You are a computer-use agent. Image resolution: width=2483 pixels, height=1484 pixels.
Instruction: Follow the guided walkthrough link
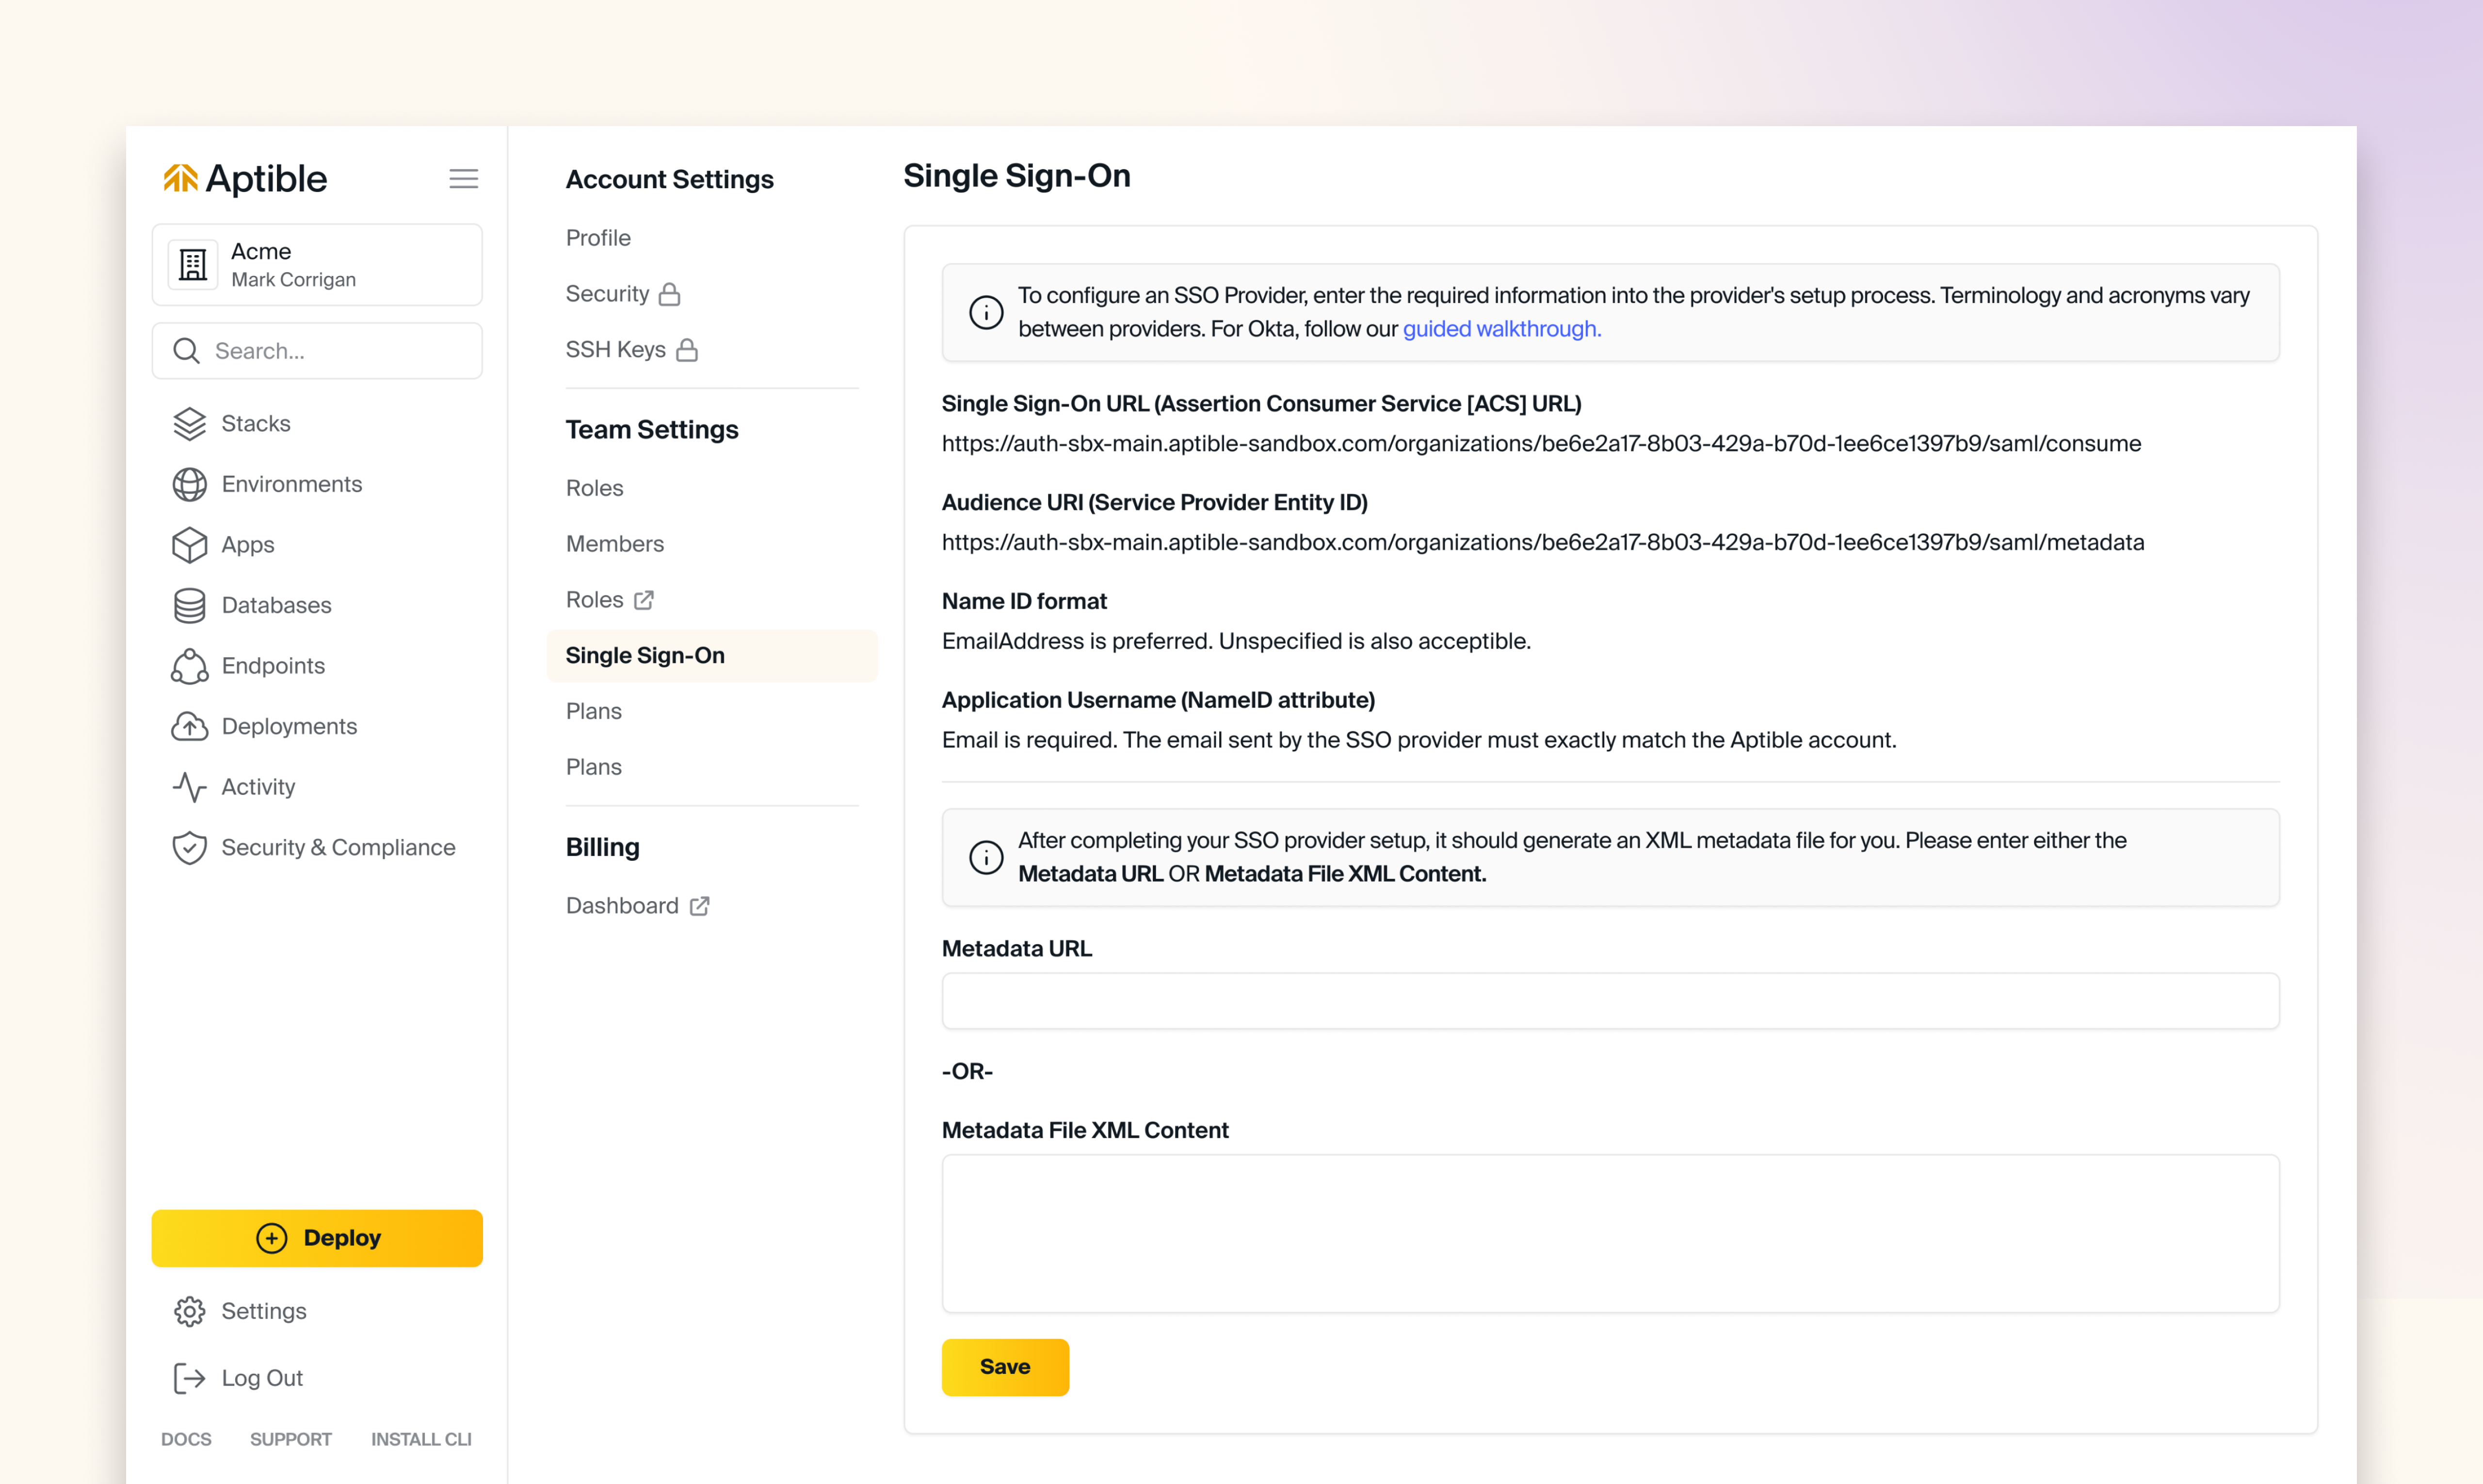point(1501,329)
